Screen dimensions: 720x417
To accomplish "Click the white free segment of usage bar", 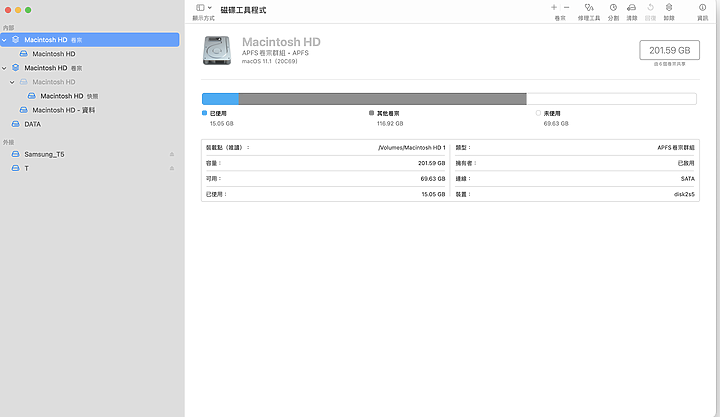I will pyautogui.click(x=611, y=99).
